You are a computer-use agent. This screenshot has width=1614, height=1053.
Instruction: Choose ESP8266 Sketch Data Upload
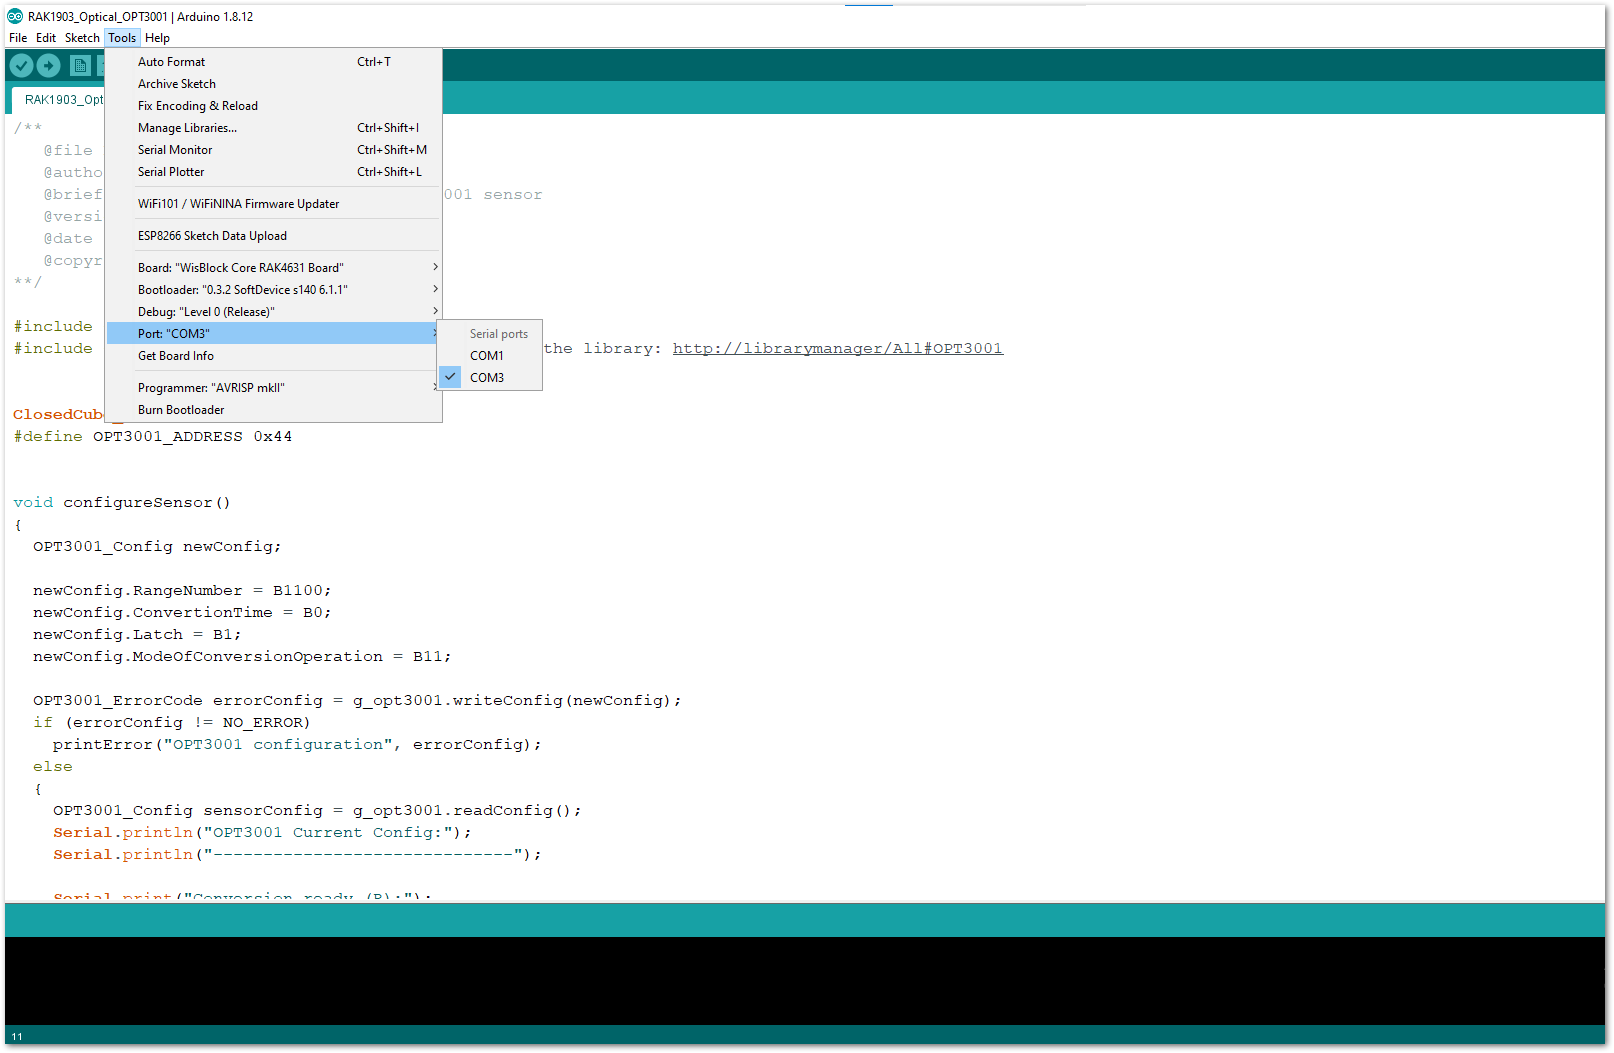tap(273, 236)
